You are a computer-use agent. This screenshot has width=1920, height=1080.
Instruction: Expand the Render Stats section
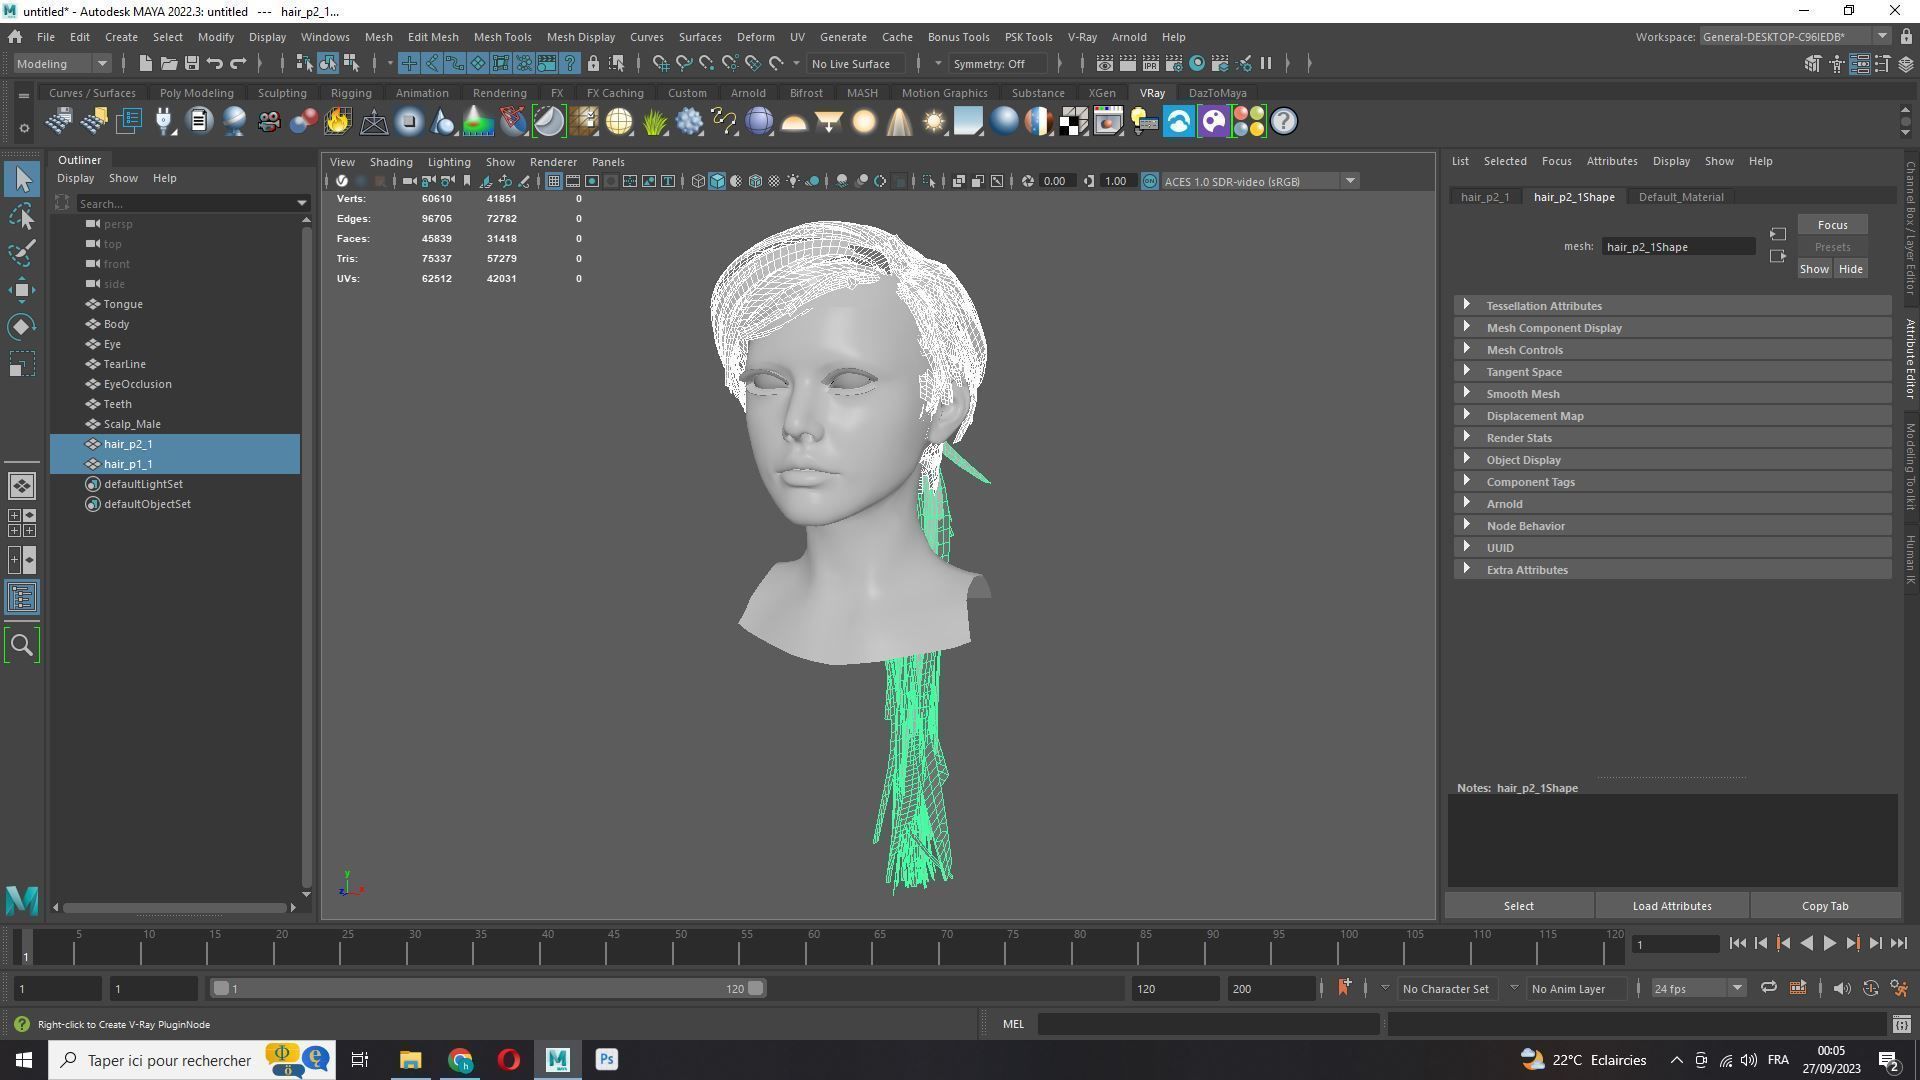(1672, 438)
